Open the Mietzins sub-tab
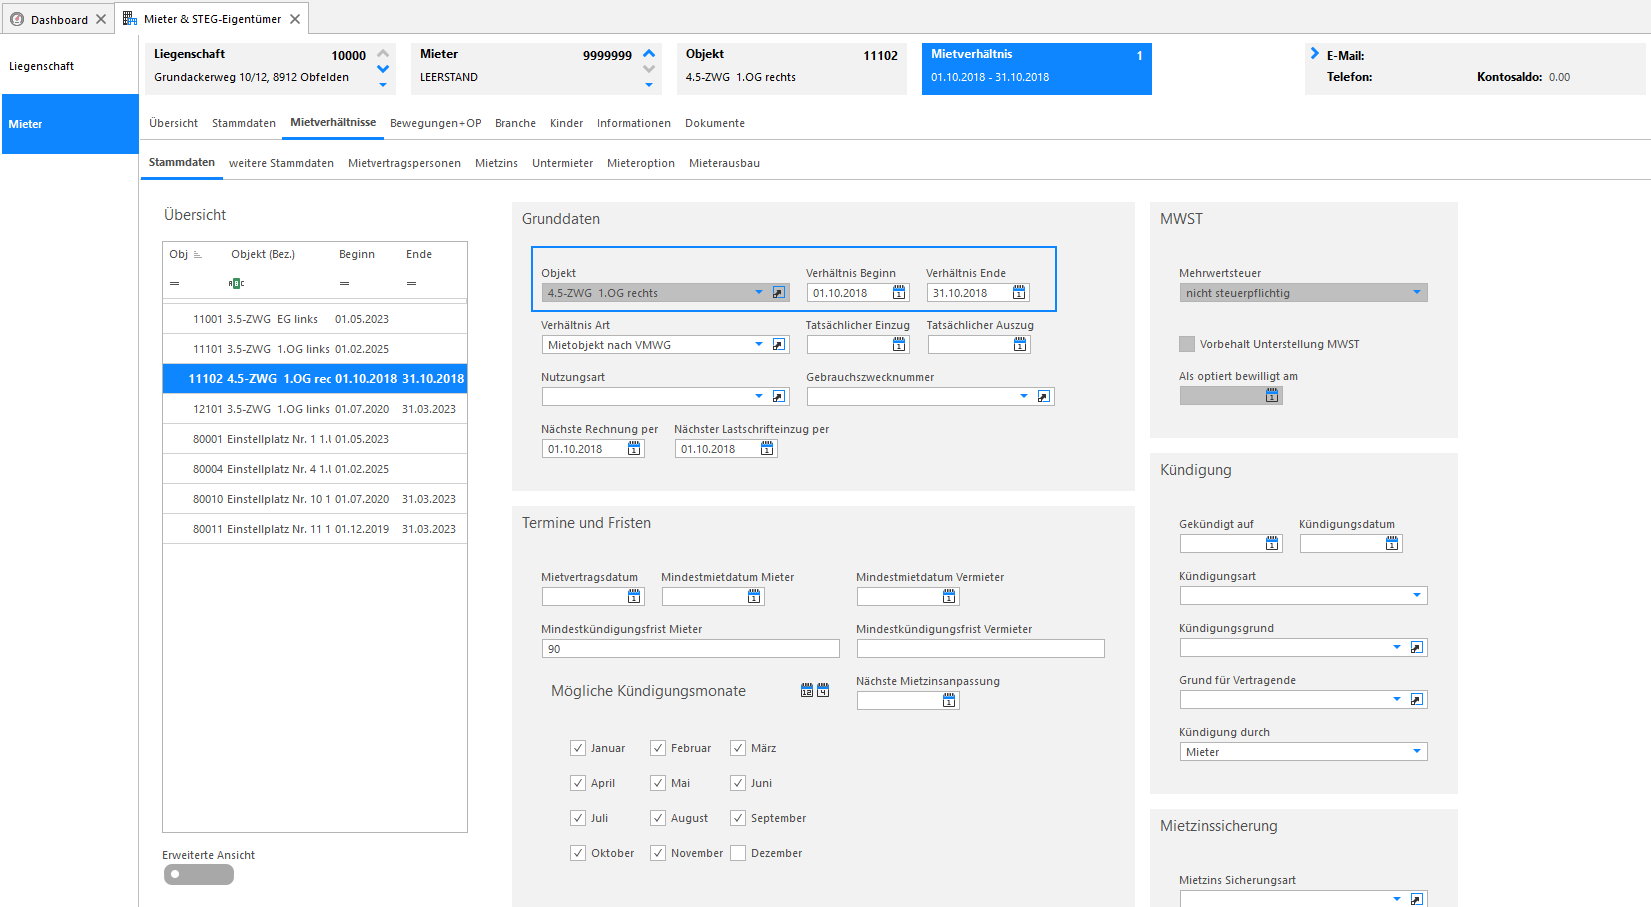This screenshot has height=907, width=1651. [x=496, y=163]
